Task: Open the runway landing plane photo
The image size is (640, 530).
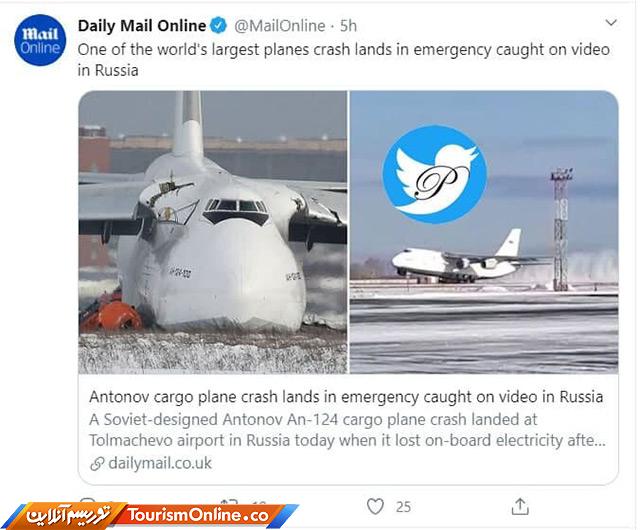Action: tap(484, 232)
